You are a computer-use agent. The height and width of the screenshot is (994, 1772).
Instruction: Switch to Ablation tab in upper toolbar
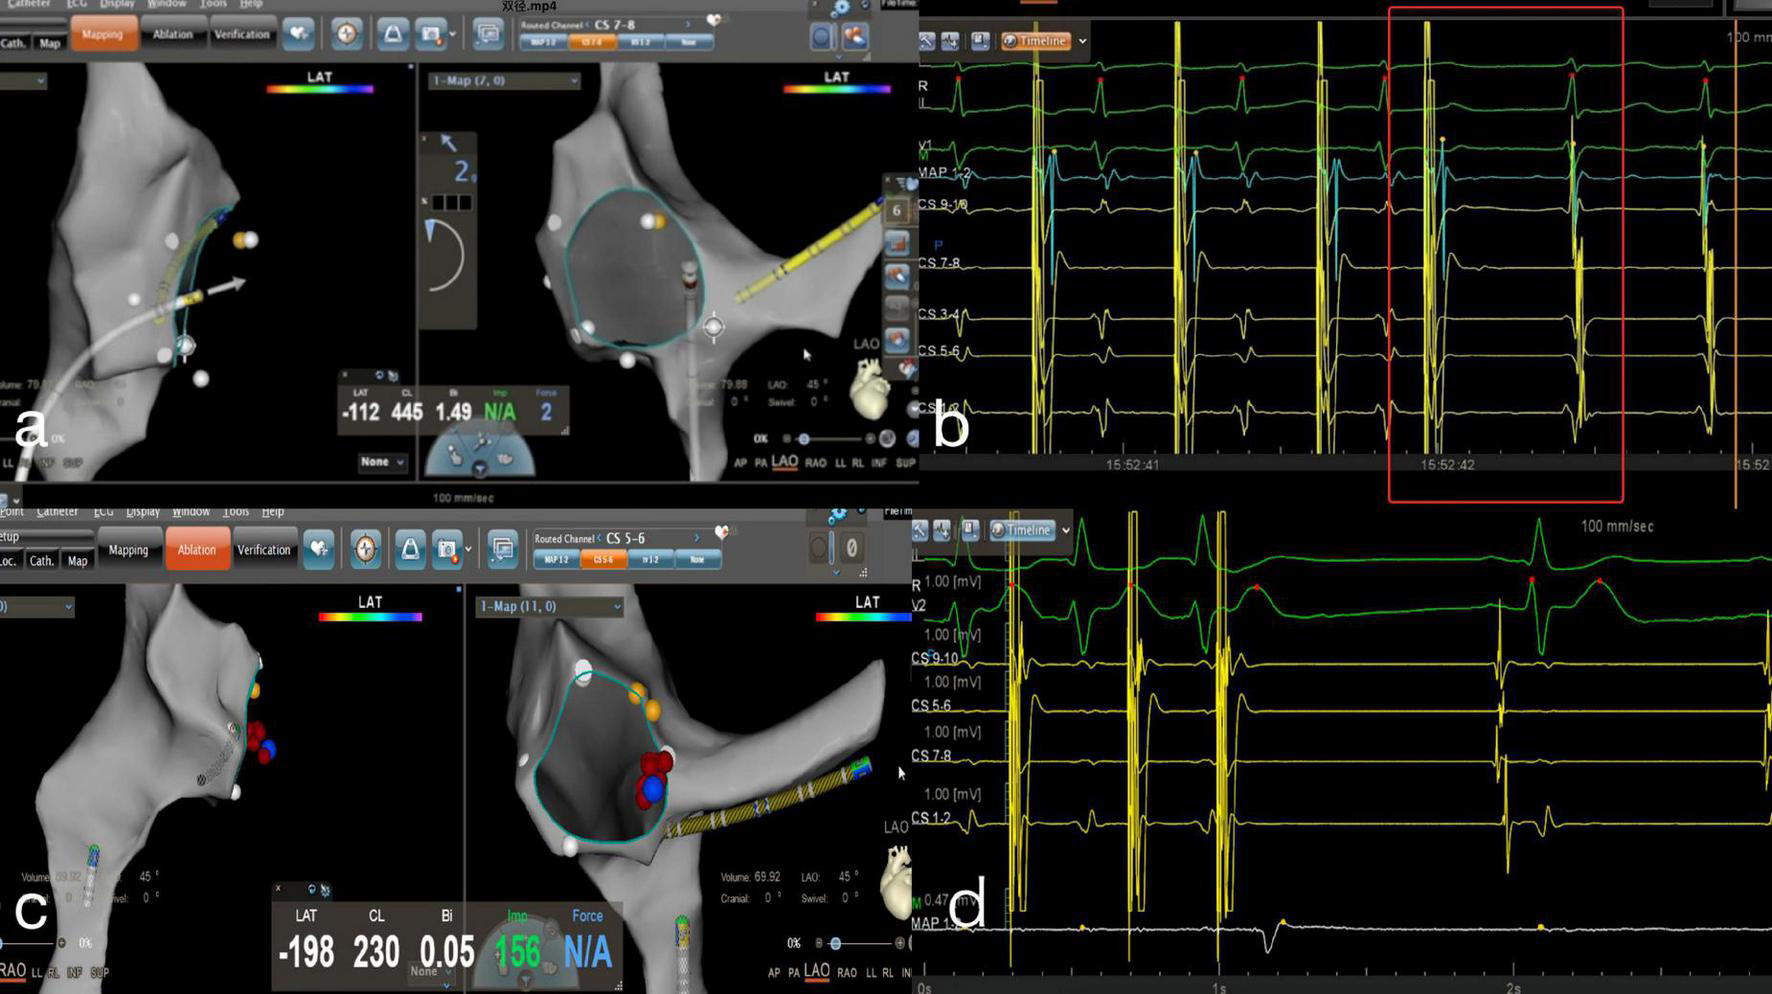coord(172,34)
